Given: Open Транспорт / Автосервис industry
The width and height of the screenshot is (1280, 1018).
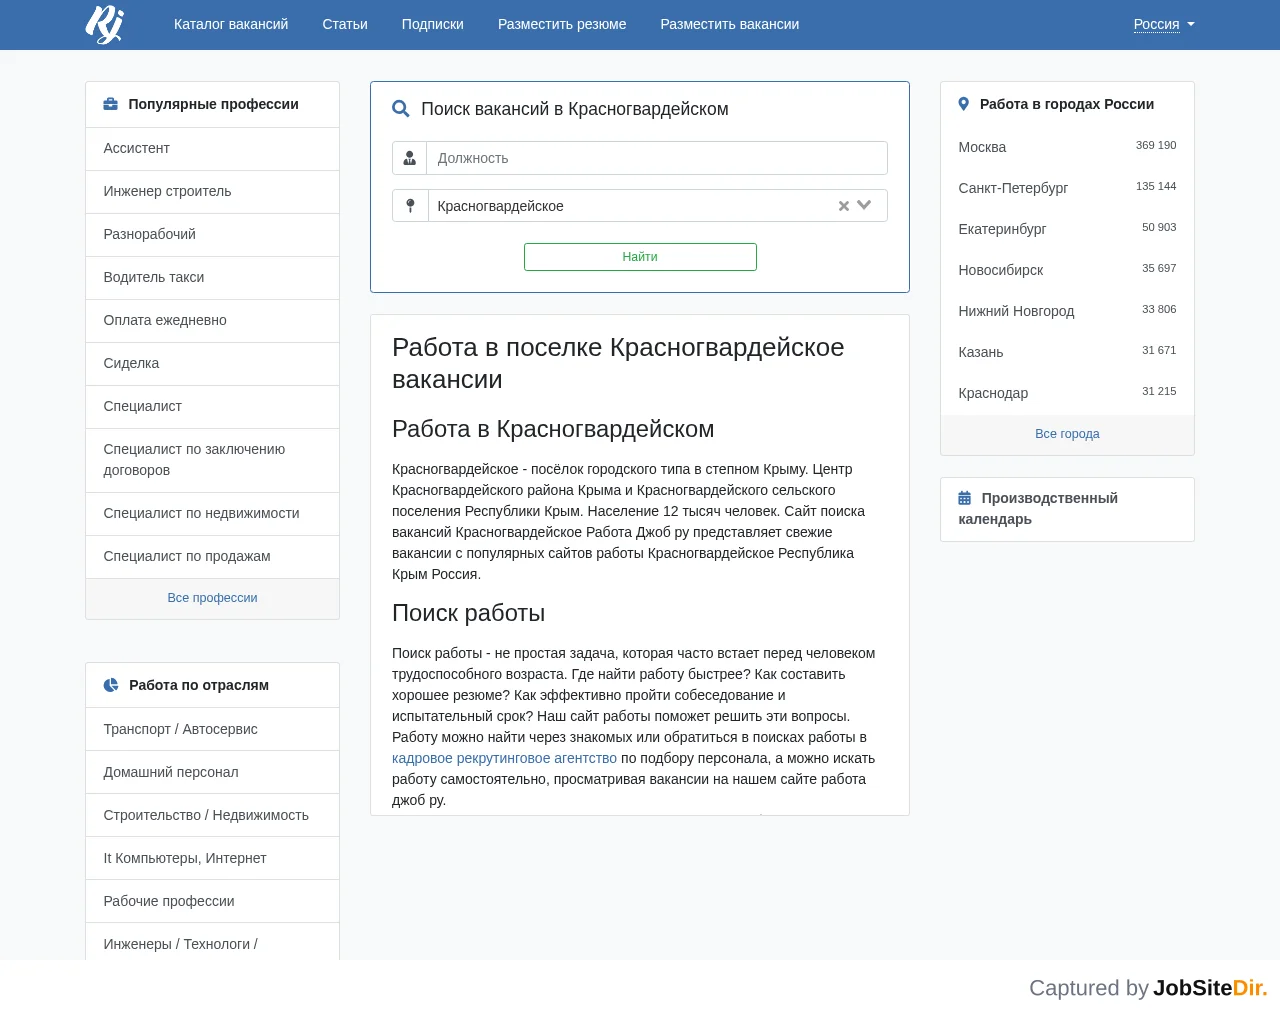Looking at the screenshot, I should [213, 729].
